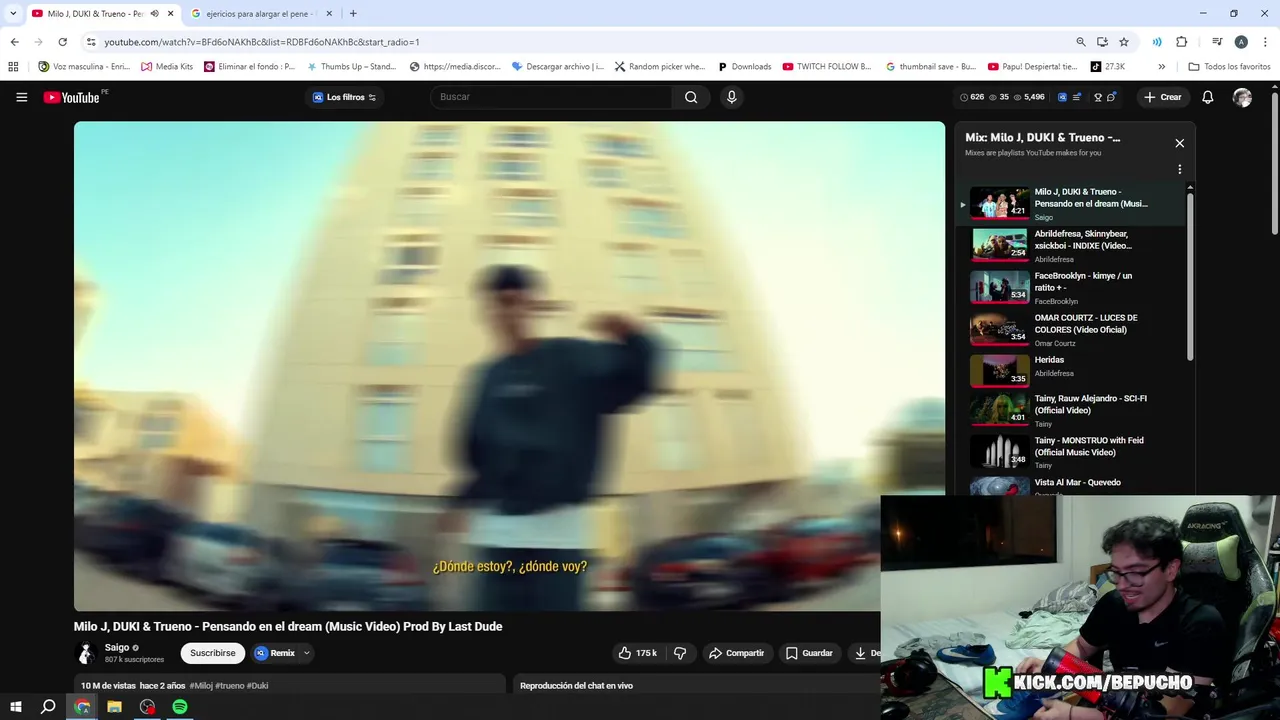
Task: Share the video with Compartir
Action: coord(736,653)
